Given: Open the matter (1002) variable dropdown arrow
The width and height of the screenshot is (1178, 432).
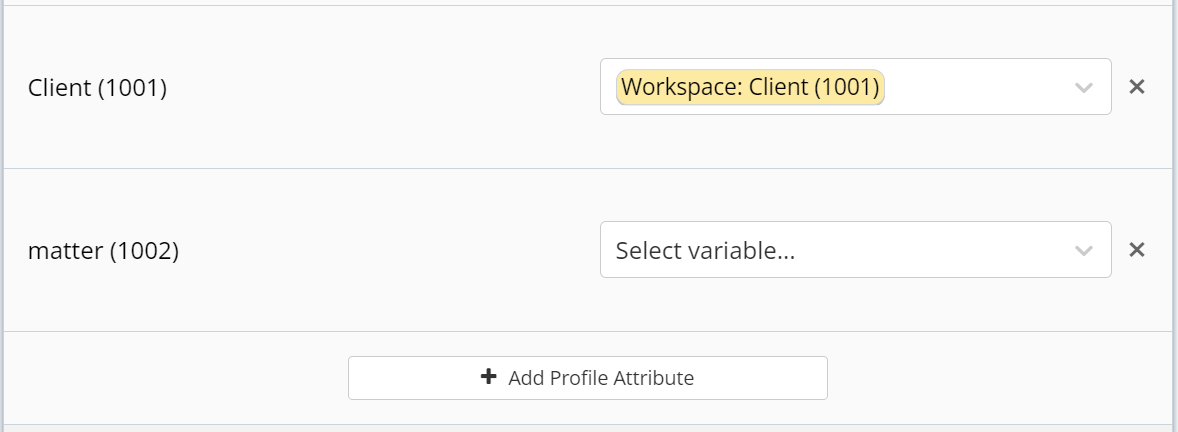Looking at the screenshot, I should [x=1083, y=250].
